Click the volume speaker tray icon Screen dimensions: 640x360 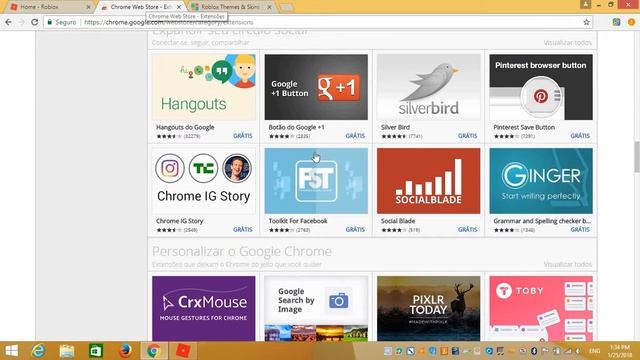[578, 351]
